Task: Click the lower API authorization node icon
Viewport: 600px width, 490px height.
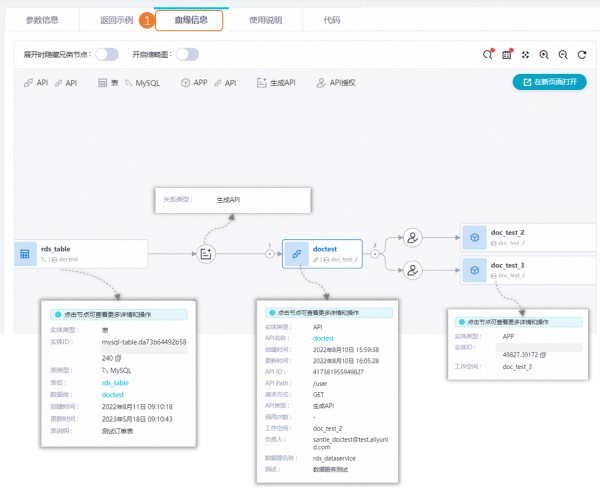Action: (412, 269)
